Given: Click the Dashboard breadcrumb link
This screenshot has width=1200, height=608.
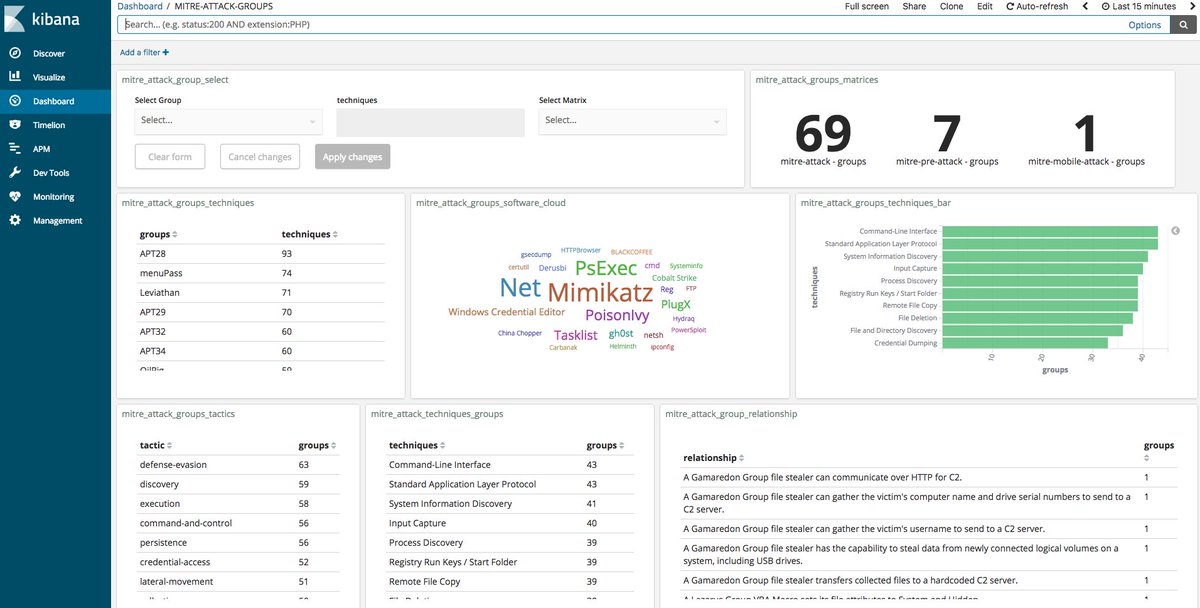Looking at the screenshot, I should 140,6.
